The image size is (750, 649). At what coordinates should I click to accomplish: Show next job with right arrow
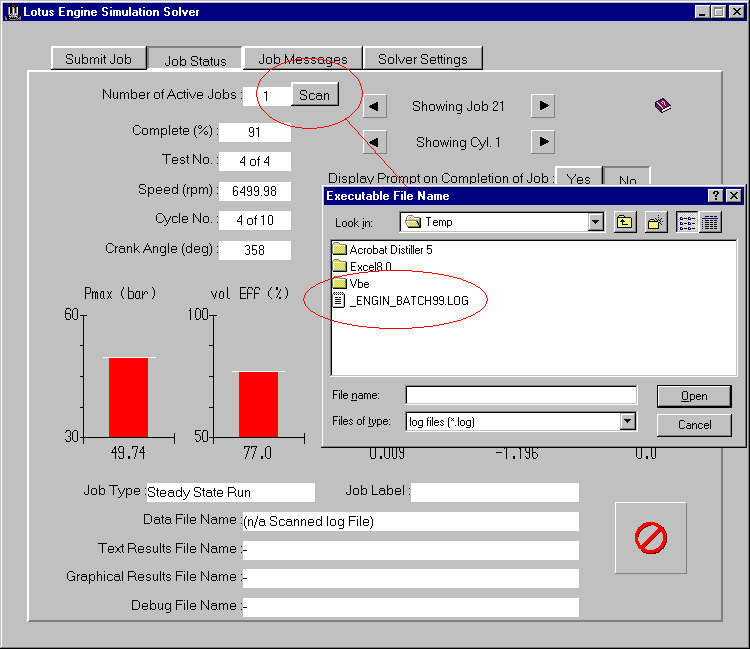[x=543, y=106]
